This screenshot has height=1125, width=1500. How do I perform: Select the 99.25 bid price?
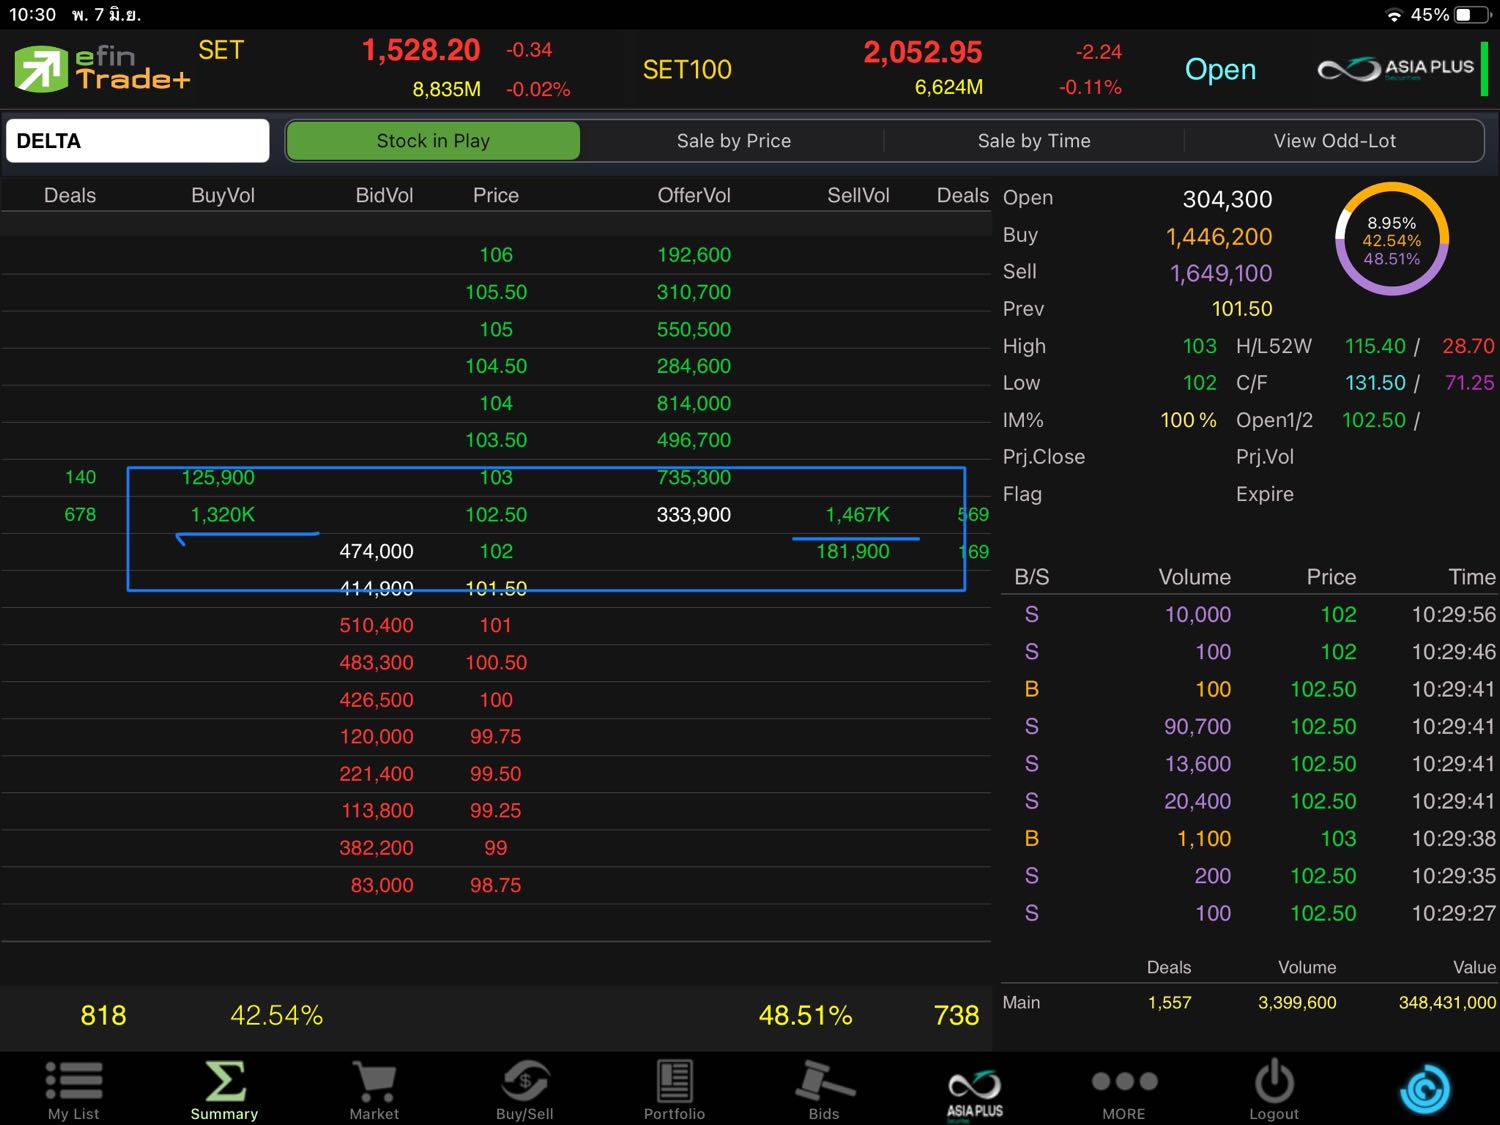(x=496, y=810)
